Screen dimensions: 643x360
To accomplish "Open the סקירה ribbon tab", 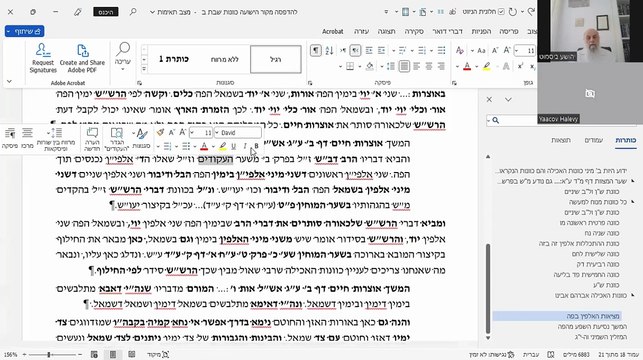I will (x=414, y=31).
